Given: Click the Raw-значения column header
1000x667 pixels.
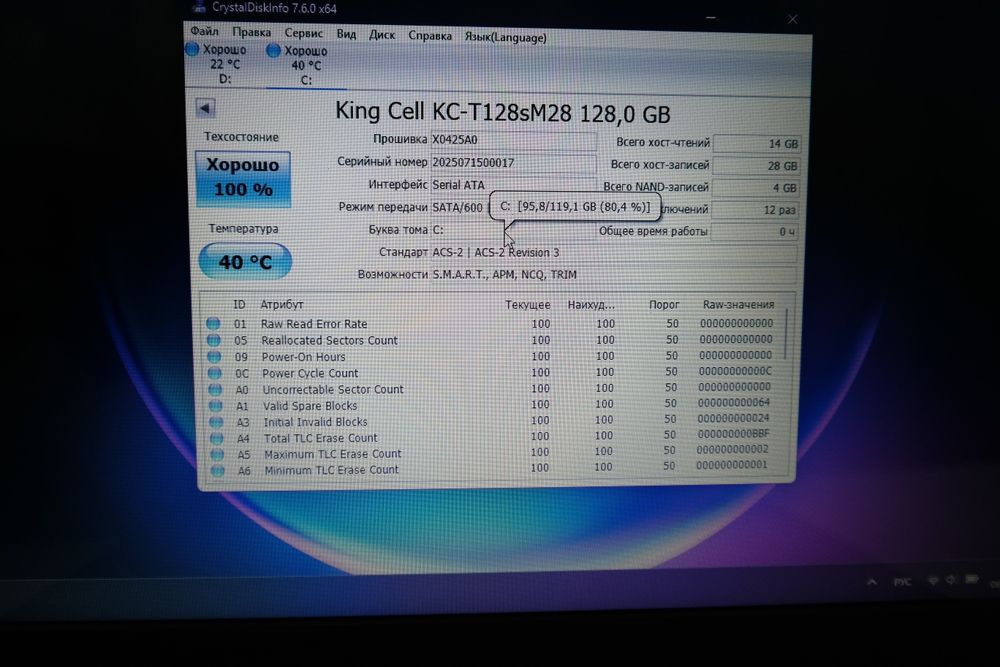Looking at the screenshot, I should point(739,305).
